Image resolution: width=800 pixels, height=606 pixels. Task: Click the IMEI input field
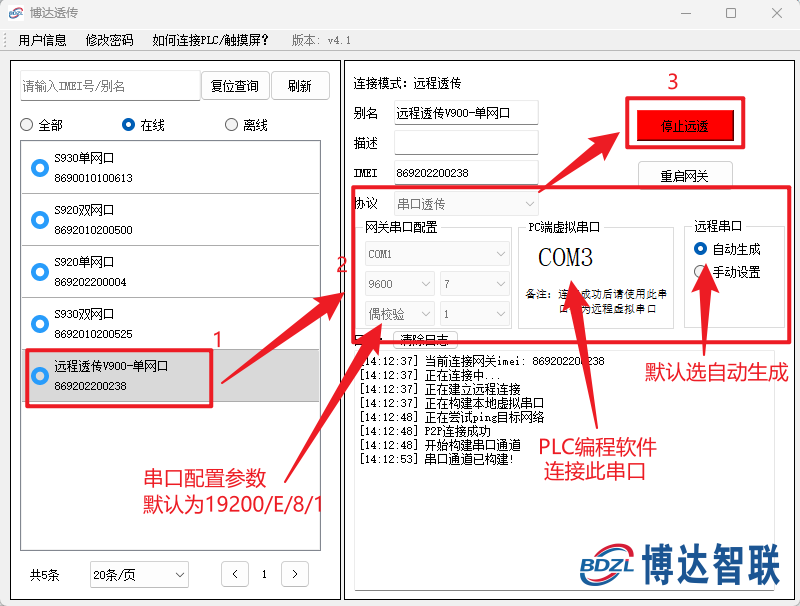point(466,173)
